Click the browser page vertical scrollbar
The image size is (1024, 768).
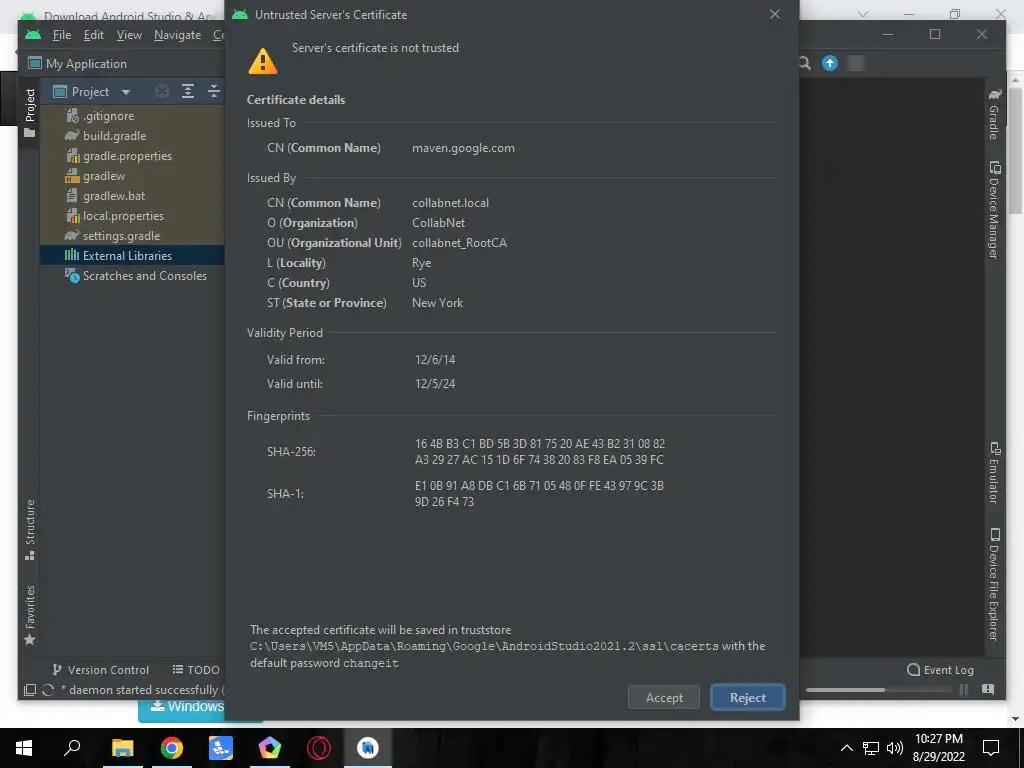[1016, 152]
